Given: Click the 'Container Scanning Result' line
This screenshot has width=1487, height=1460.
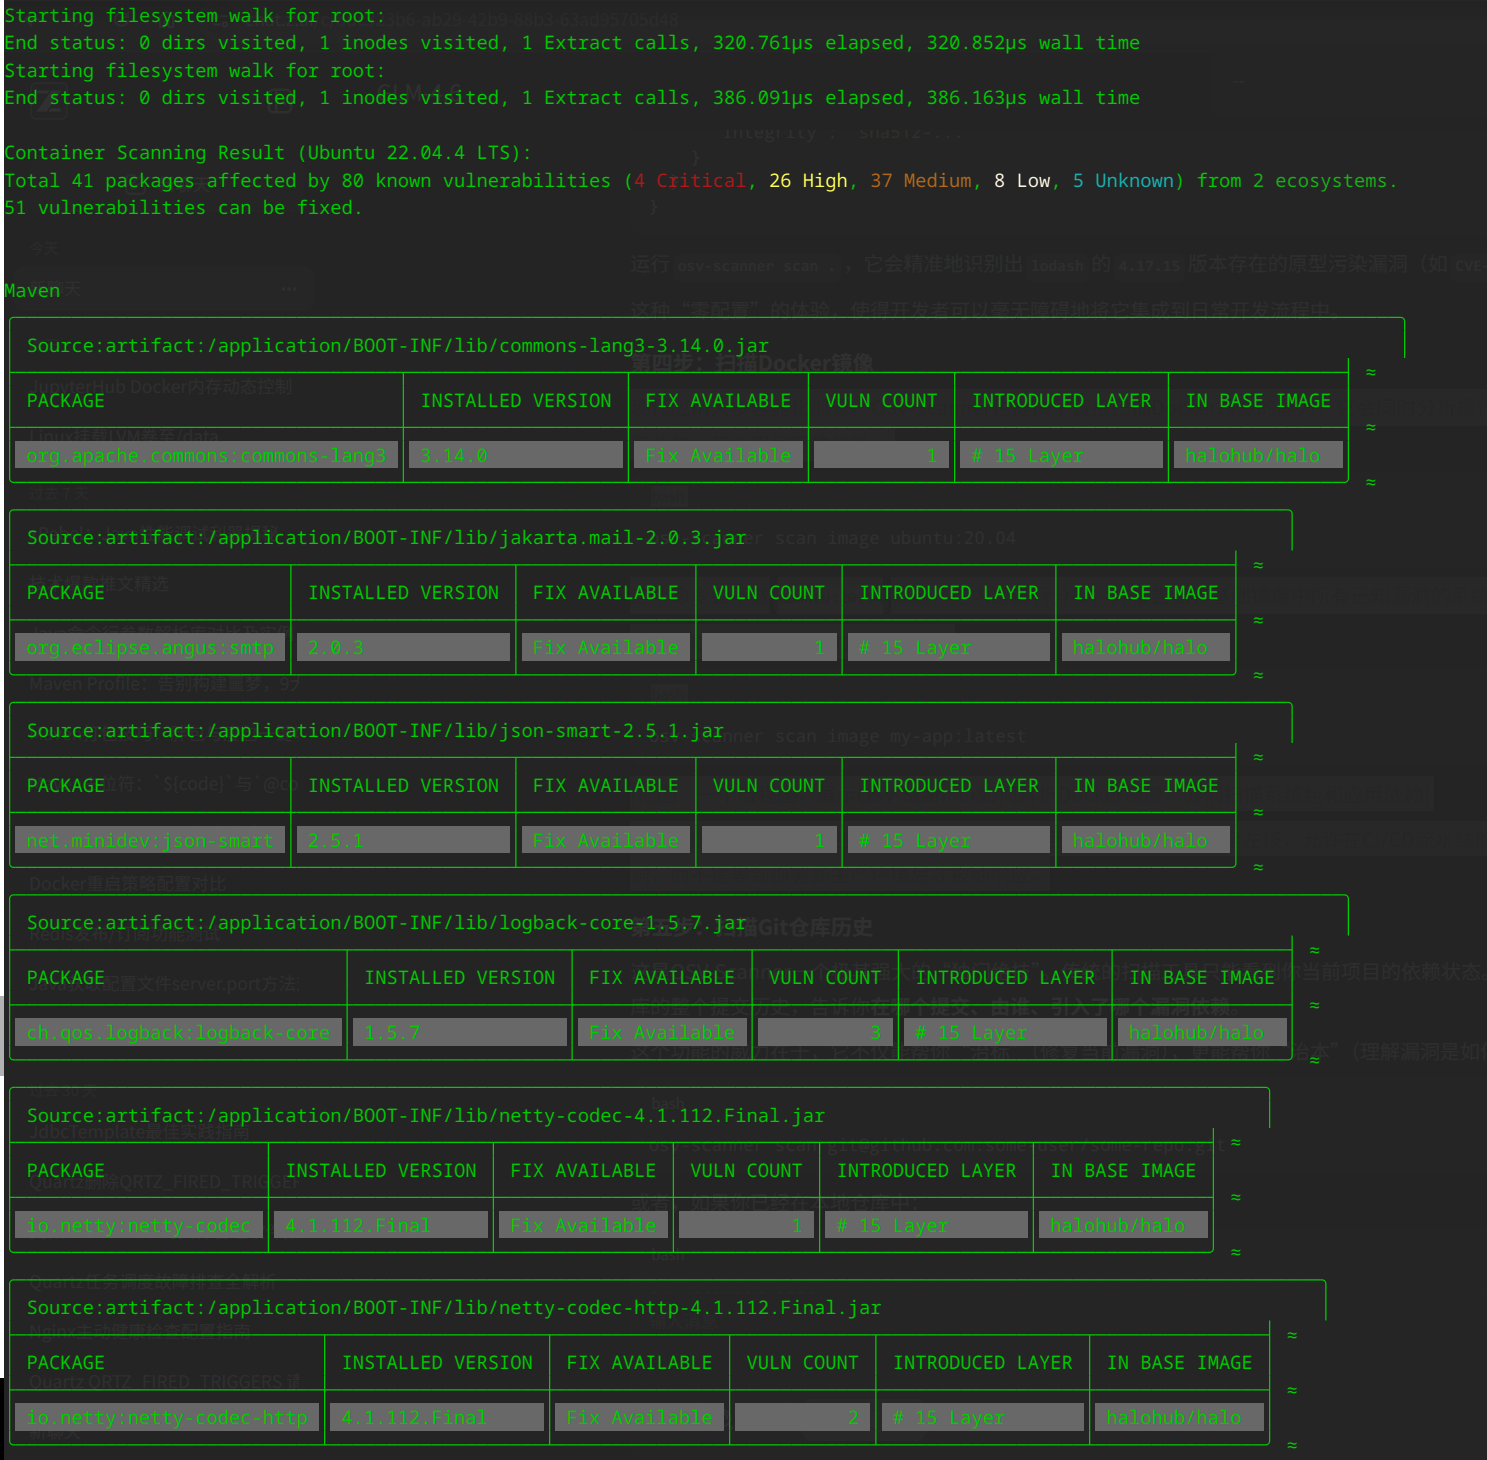Looking at the screenshot, I should click(267, 153).
